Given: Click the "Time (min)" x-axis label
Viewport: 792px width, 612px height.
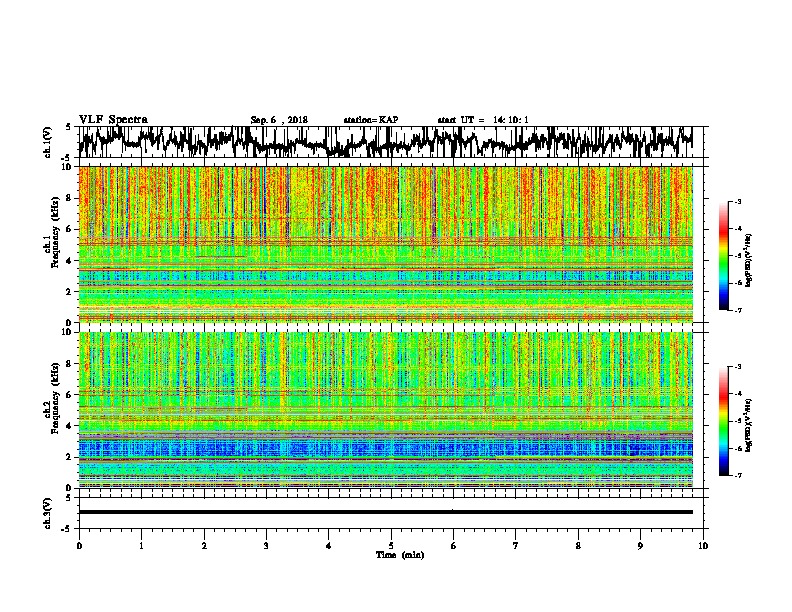Looking at the screenshot, I should (400, 555).
